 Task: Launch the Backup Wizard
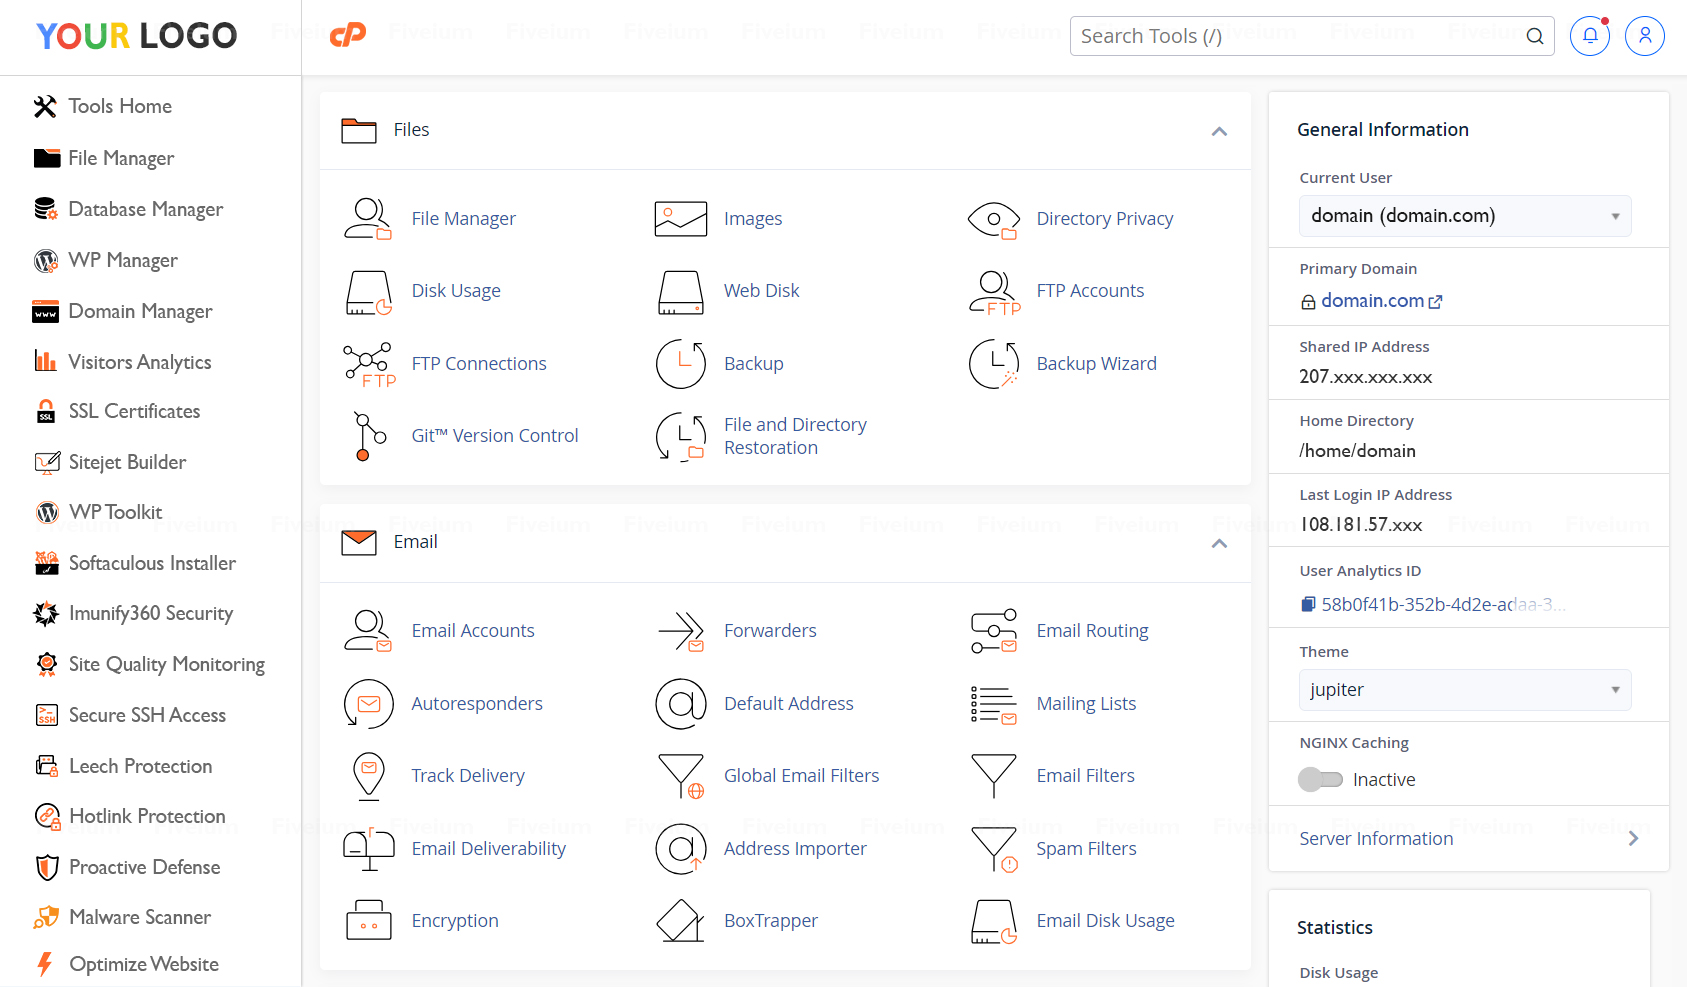point(1096,363)
